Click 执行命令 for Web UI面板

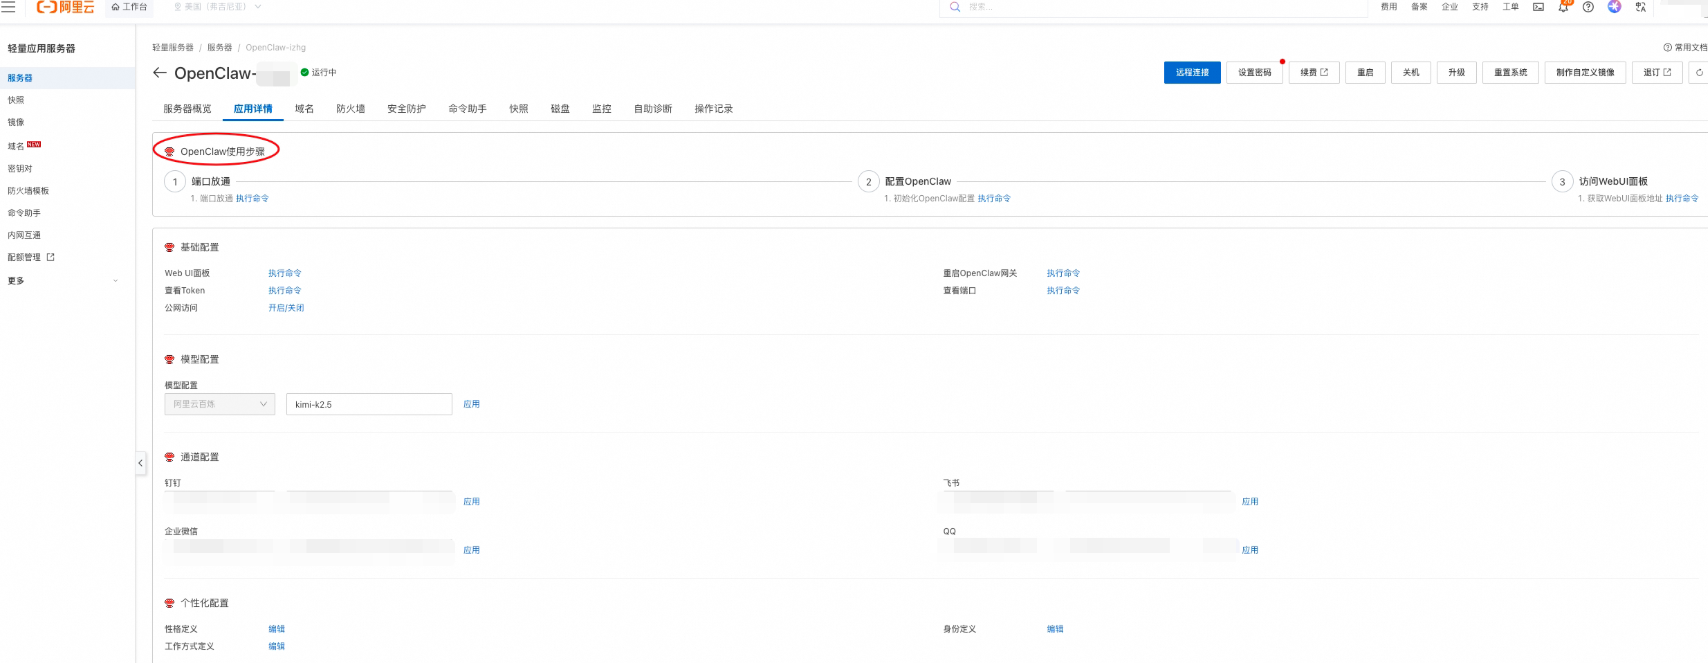pyautogui.click(x=285, y=273)
